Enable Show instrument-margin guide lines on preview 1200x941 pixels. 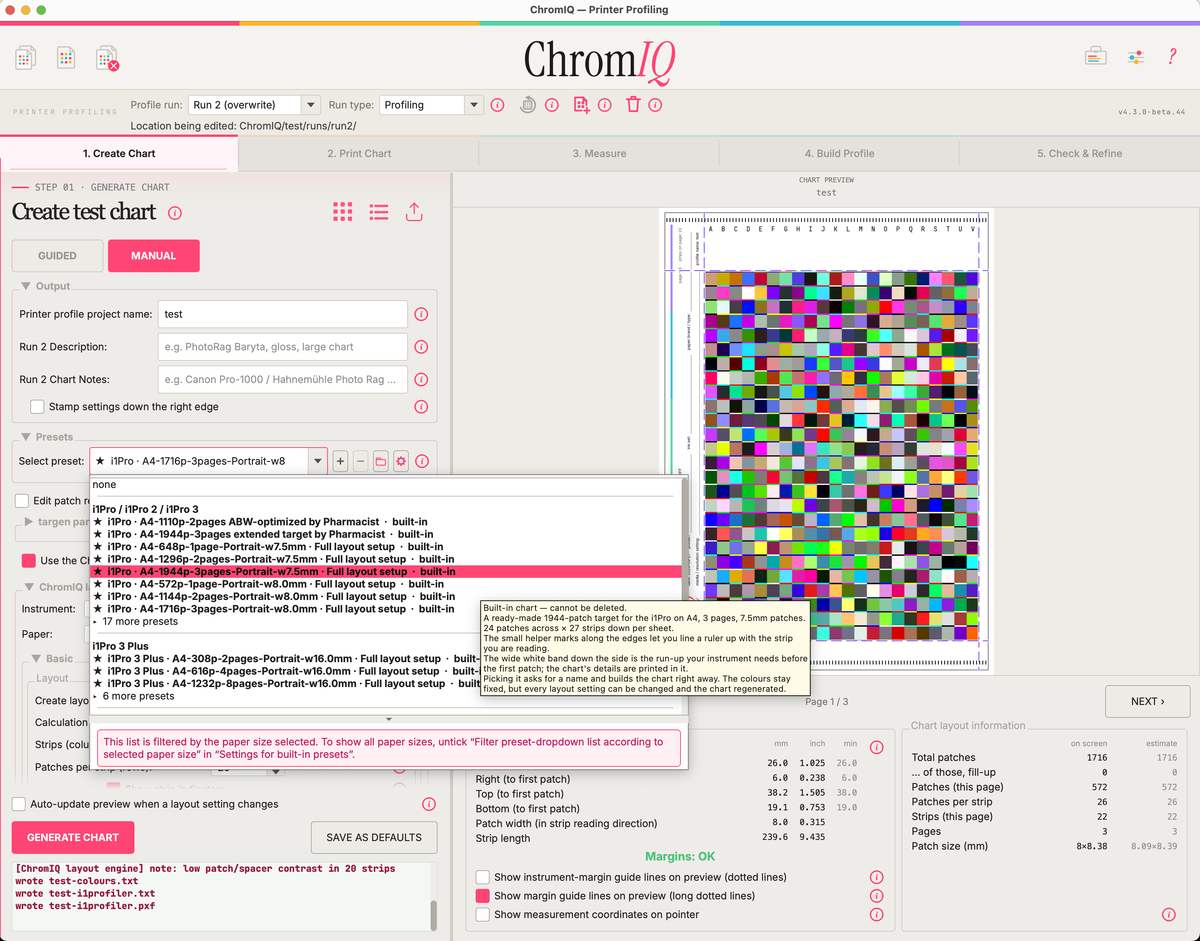483,877
